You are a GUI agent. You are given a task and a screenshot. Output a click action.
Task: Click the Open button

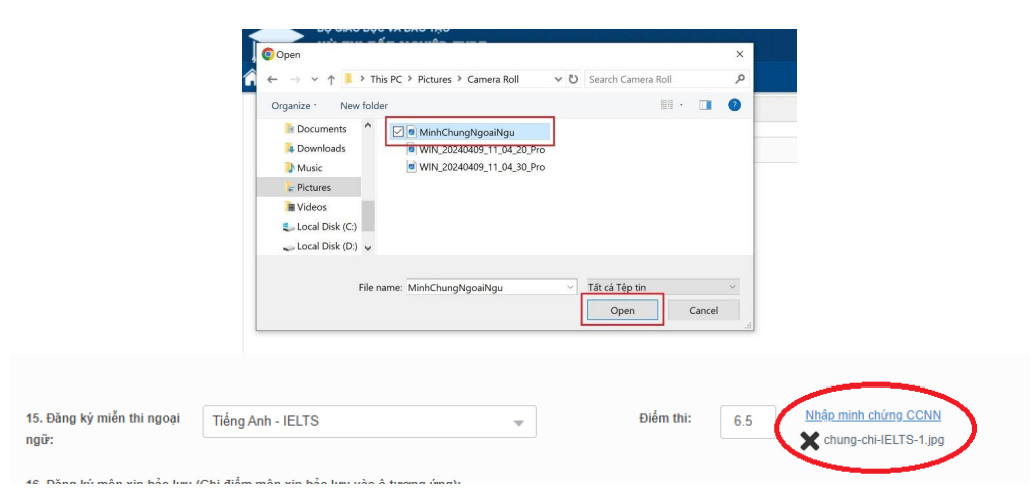[622, 310]
